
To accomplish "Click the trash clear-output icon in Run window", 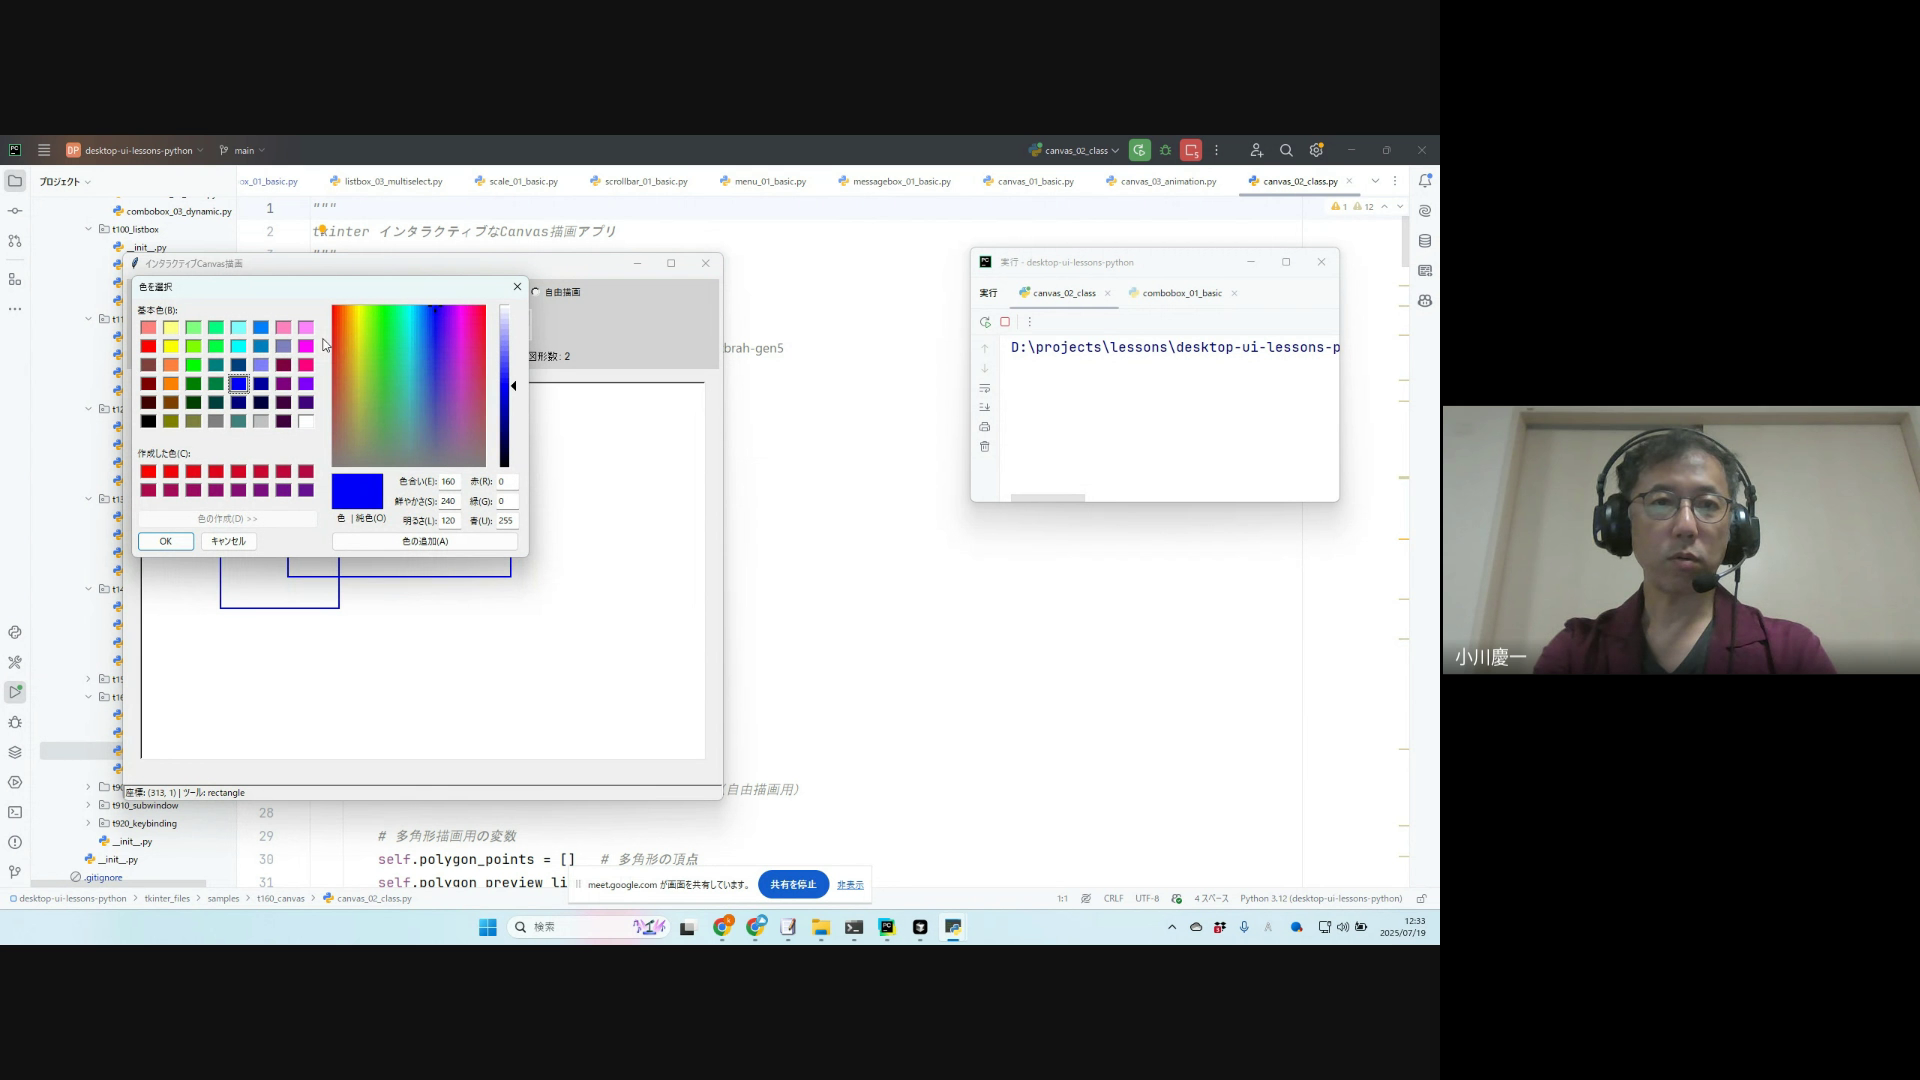I will pyautogui.click(x=985, y=447).
